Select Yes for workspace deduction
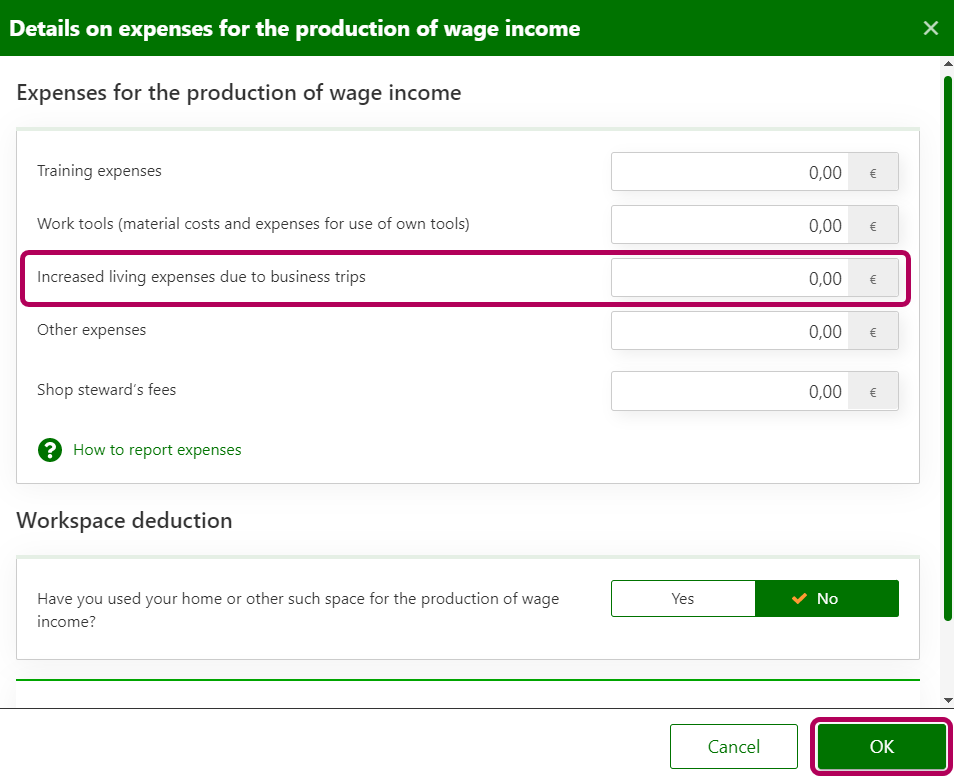954x778 pixels. tap(683, 599)
